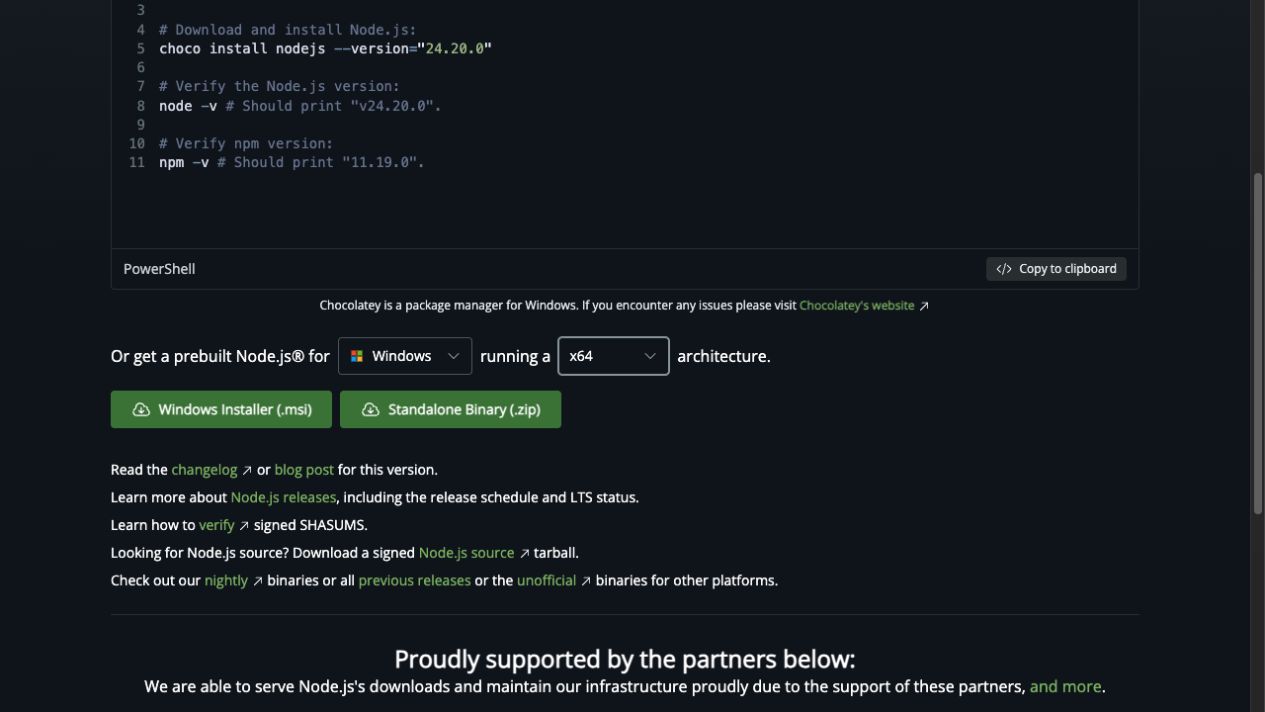Click the page vertical scrollbar thumb
Screen dimensions: 1265x712
[1258, 344]
